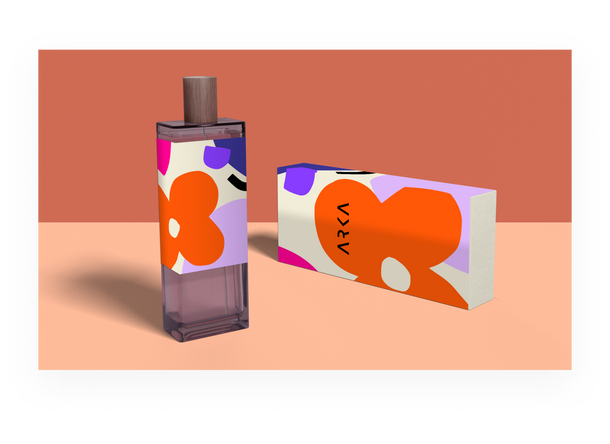This screenshot has width=610, height=444.
Task: Click the wooden cap of the perfume bottle
Action: pos(201,97)
